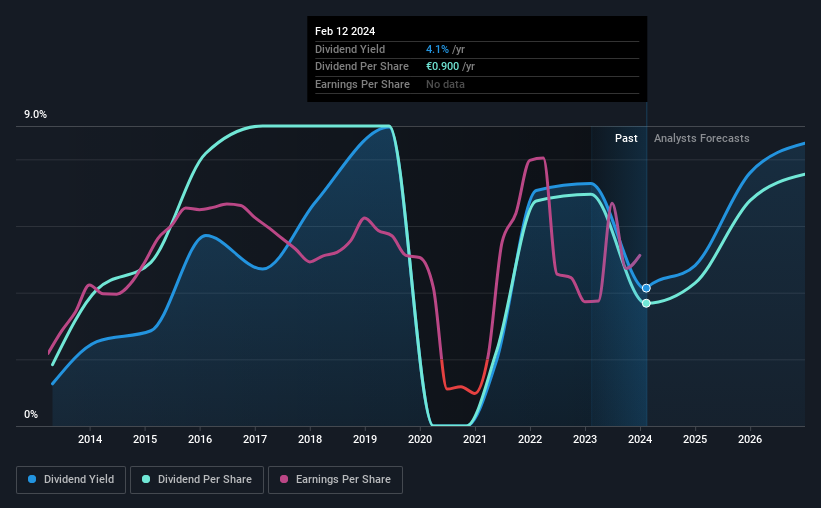Click the €0.900 dividend per share value
Viewport: 821px width, 508px height.
pos(442,67)
